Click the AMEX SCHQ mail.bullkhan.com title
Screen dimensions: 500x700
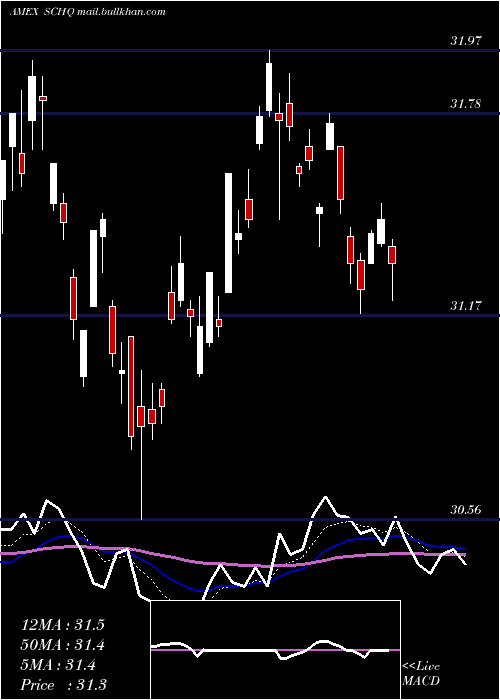[88, 12]
